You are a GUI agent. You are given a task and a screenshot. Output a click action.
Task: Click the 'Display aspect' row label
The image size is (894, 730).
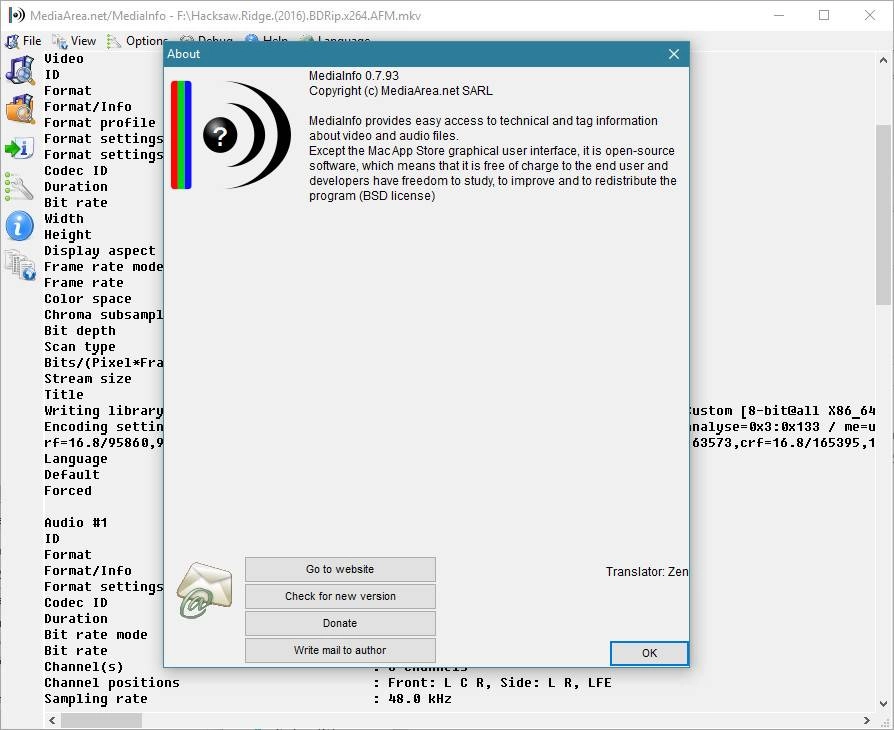pos(100,251)
